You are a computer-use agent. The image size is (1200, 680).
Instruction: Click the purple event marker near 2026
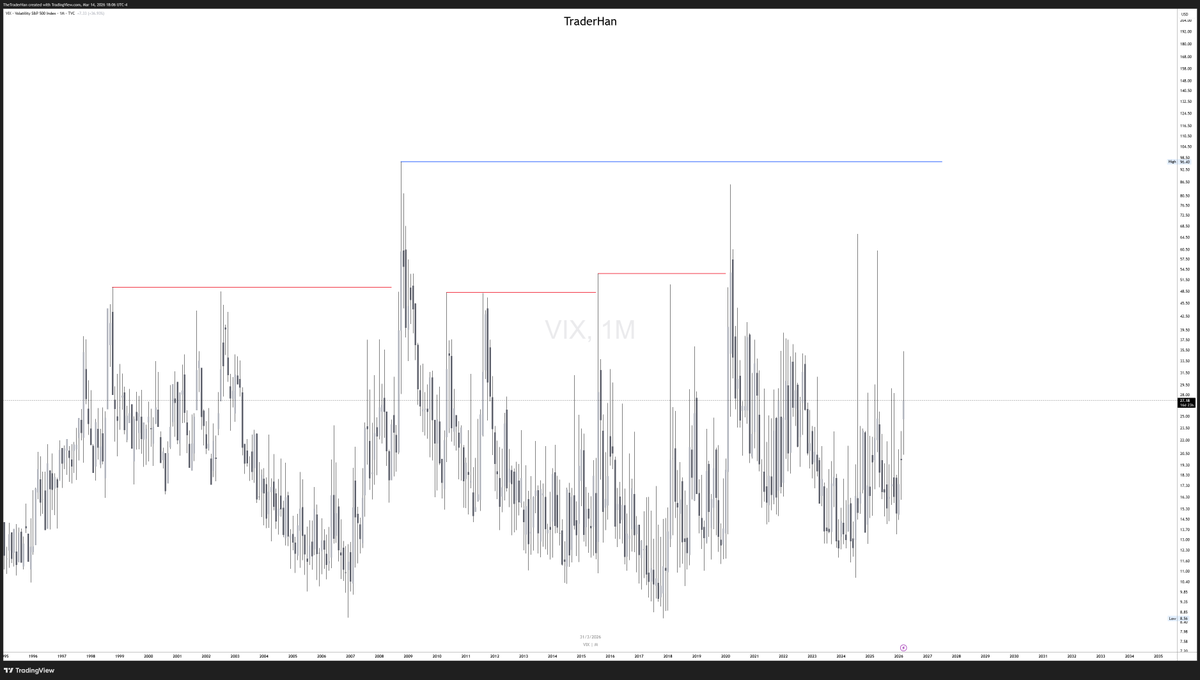point(904,648)
